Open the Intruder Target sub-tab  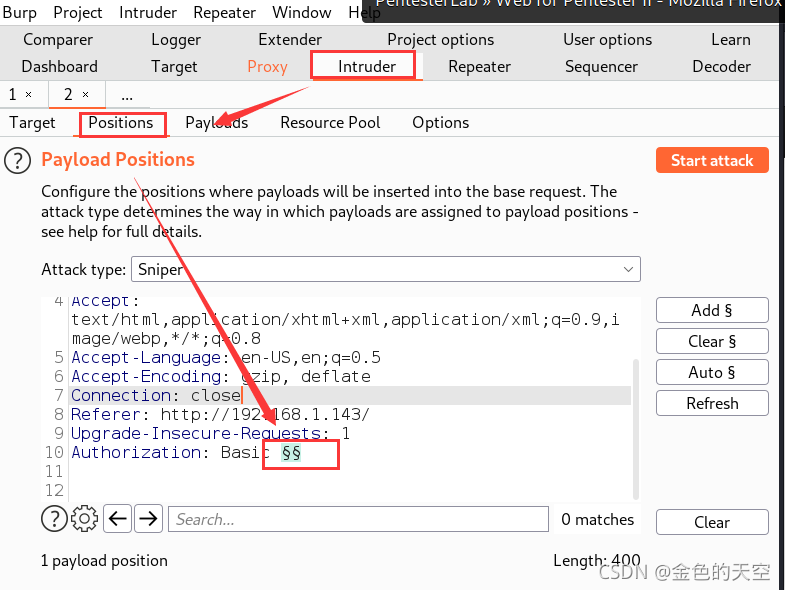tap(32, 123)
